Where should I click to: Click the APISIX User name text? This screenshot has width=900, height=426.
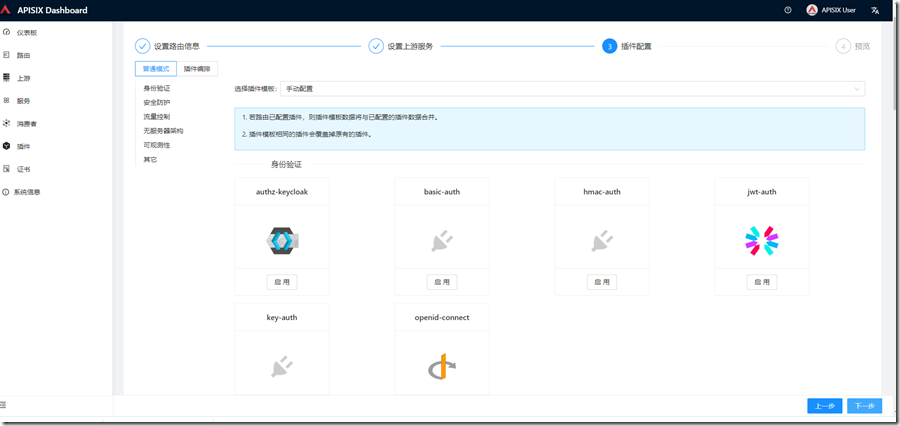pyautogui.click(x=839, y=10)
